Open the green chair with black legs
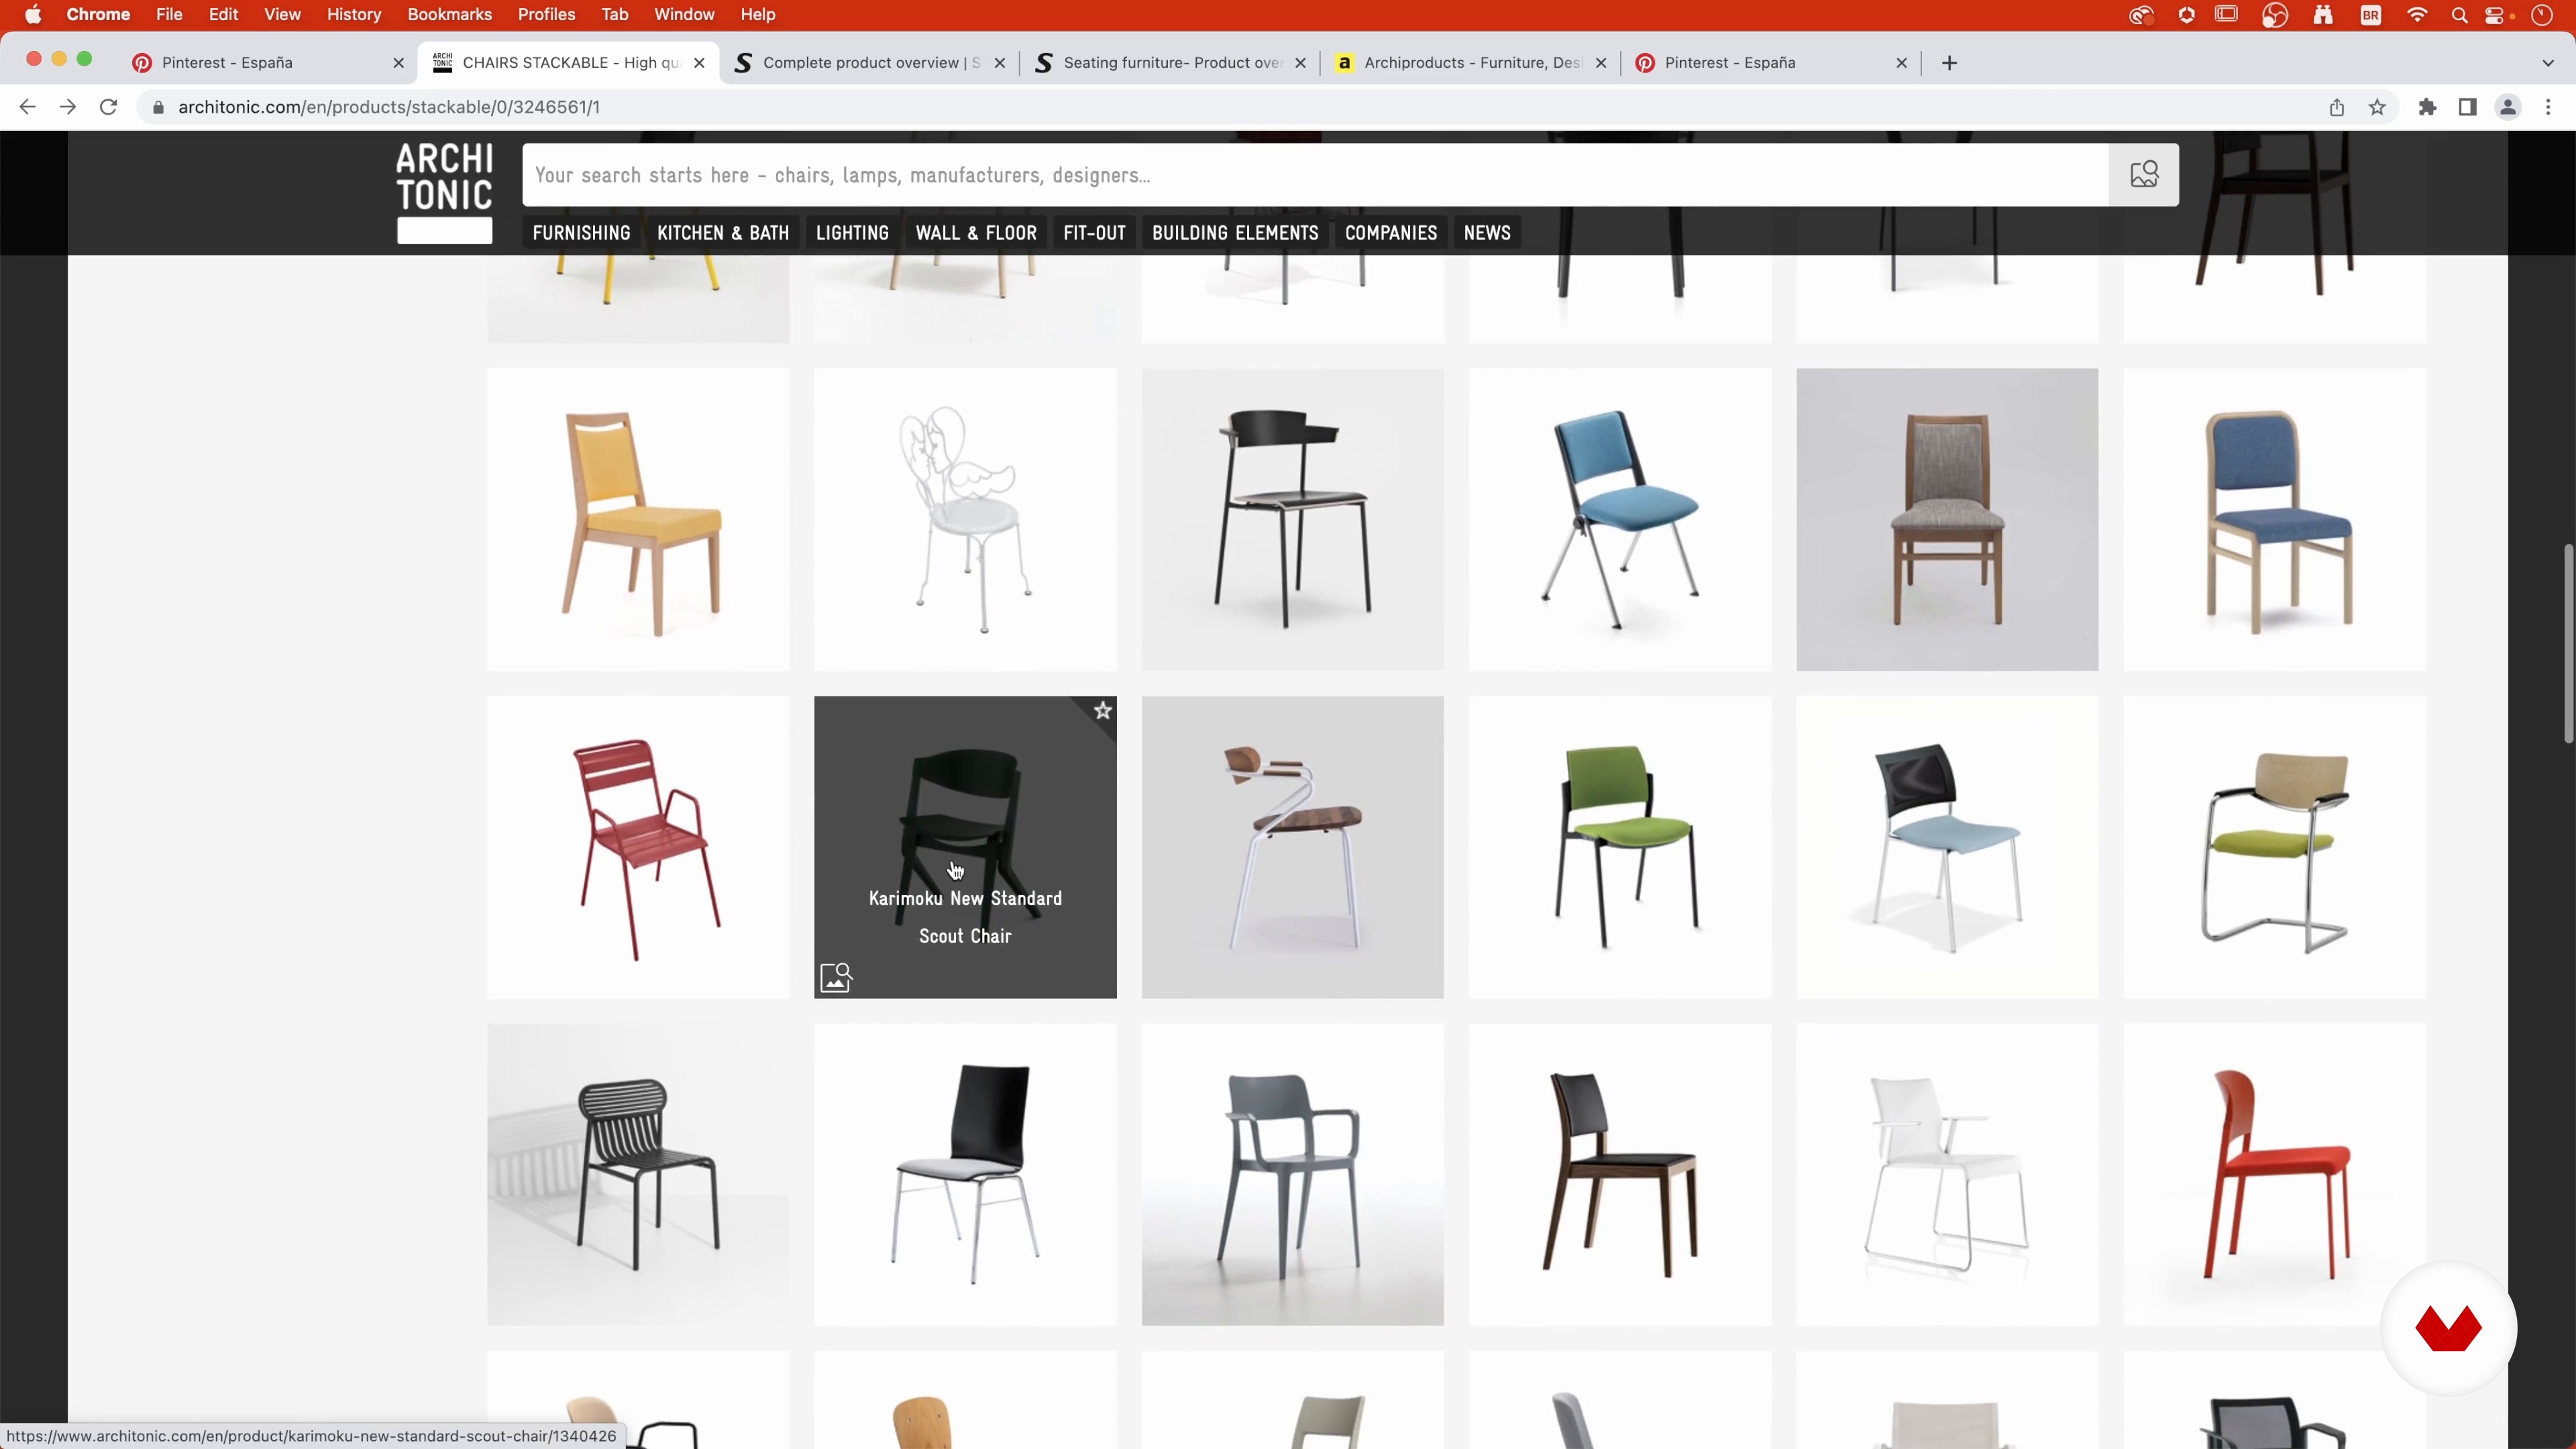Image resolution: width=2576 pixels, height=1449 pixels. (1620, 847)
